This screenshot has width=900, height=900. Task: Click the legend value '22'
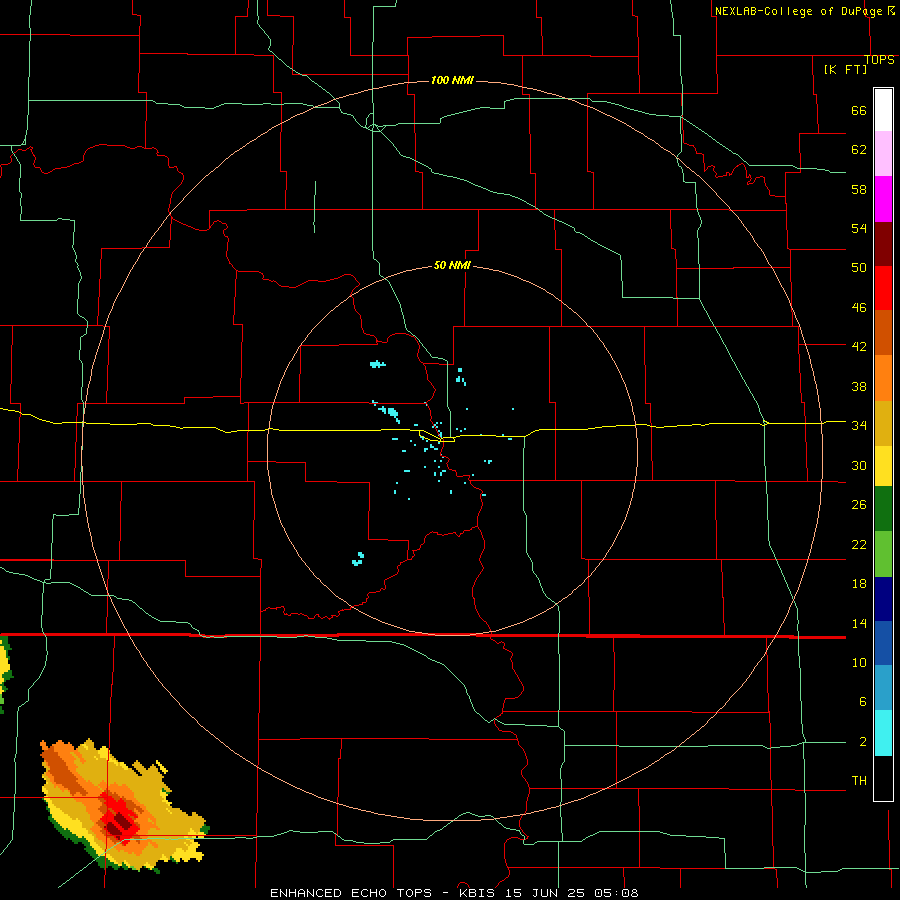pyautogui.click(x=859, y=544)
